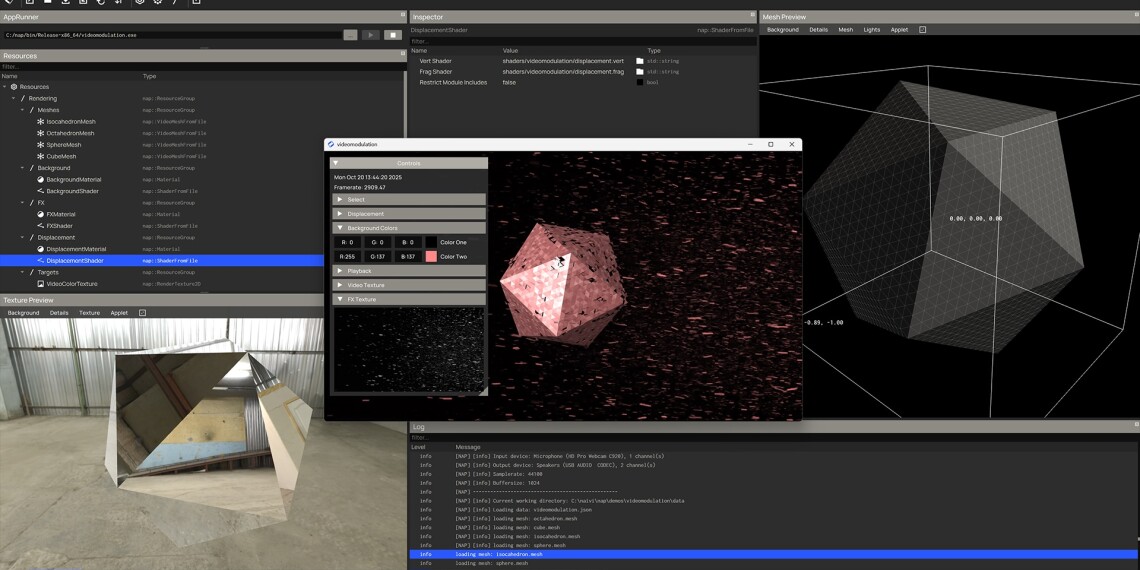Screen dimensions: 1140x570
Task: Click the Color Two pink swatch
Action: [x=431, y=257]
